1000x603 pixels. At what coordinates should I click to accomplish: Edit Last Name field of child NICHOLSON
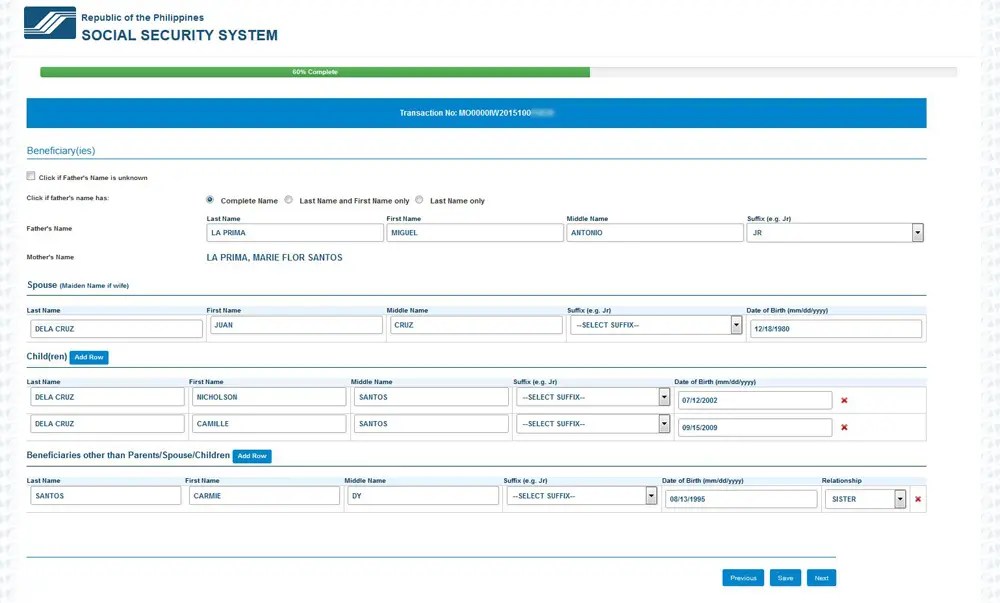107,397
